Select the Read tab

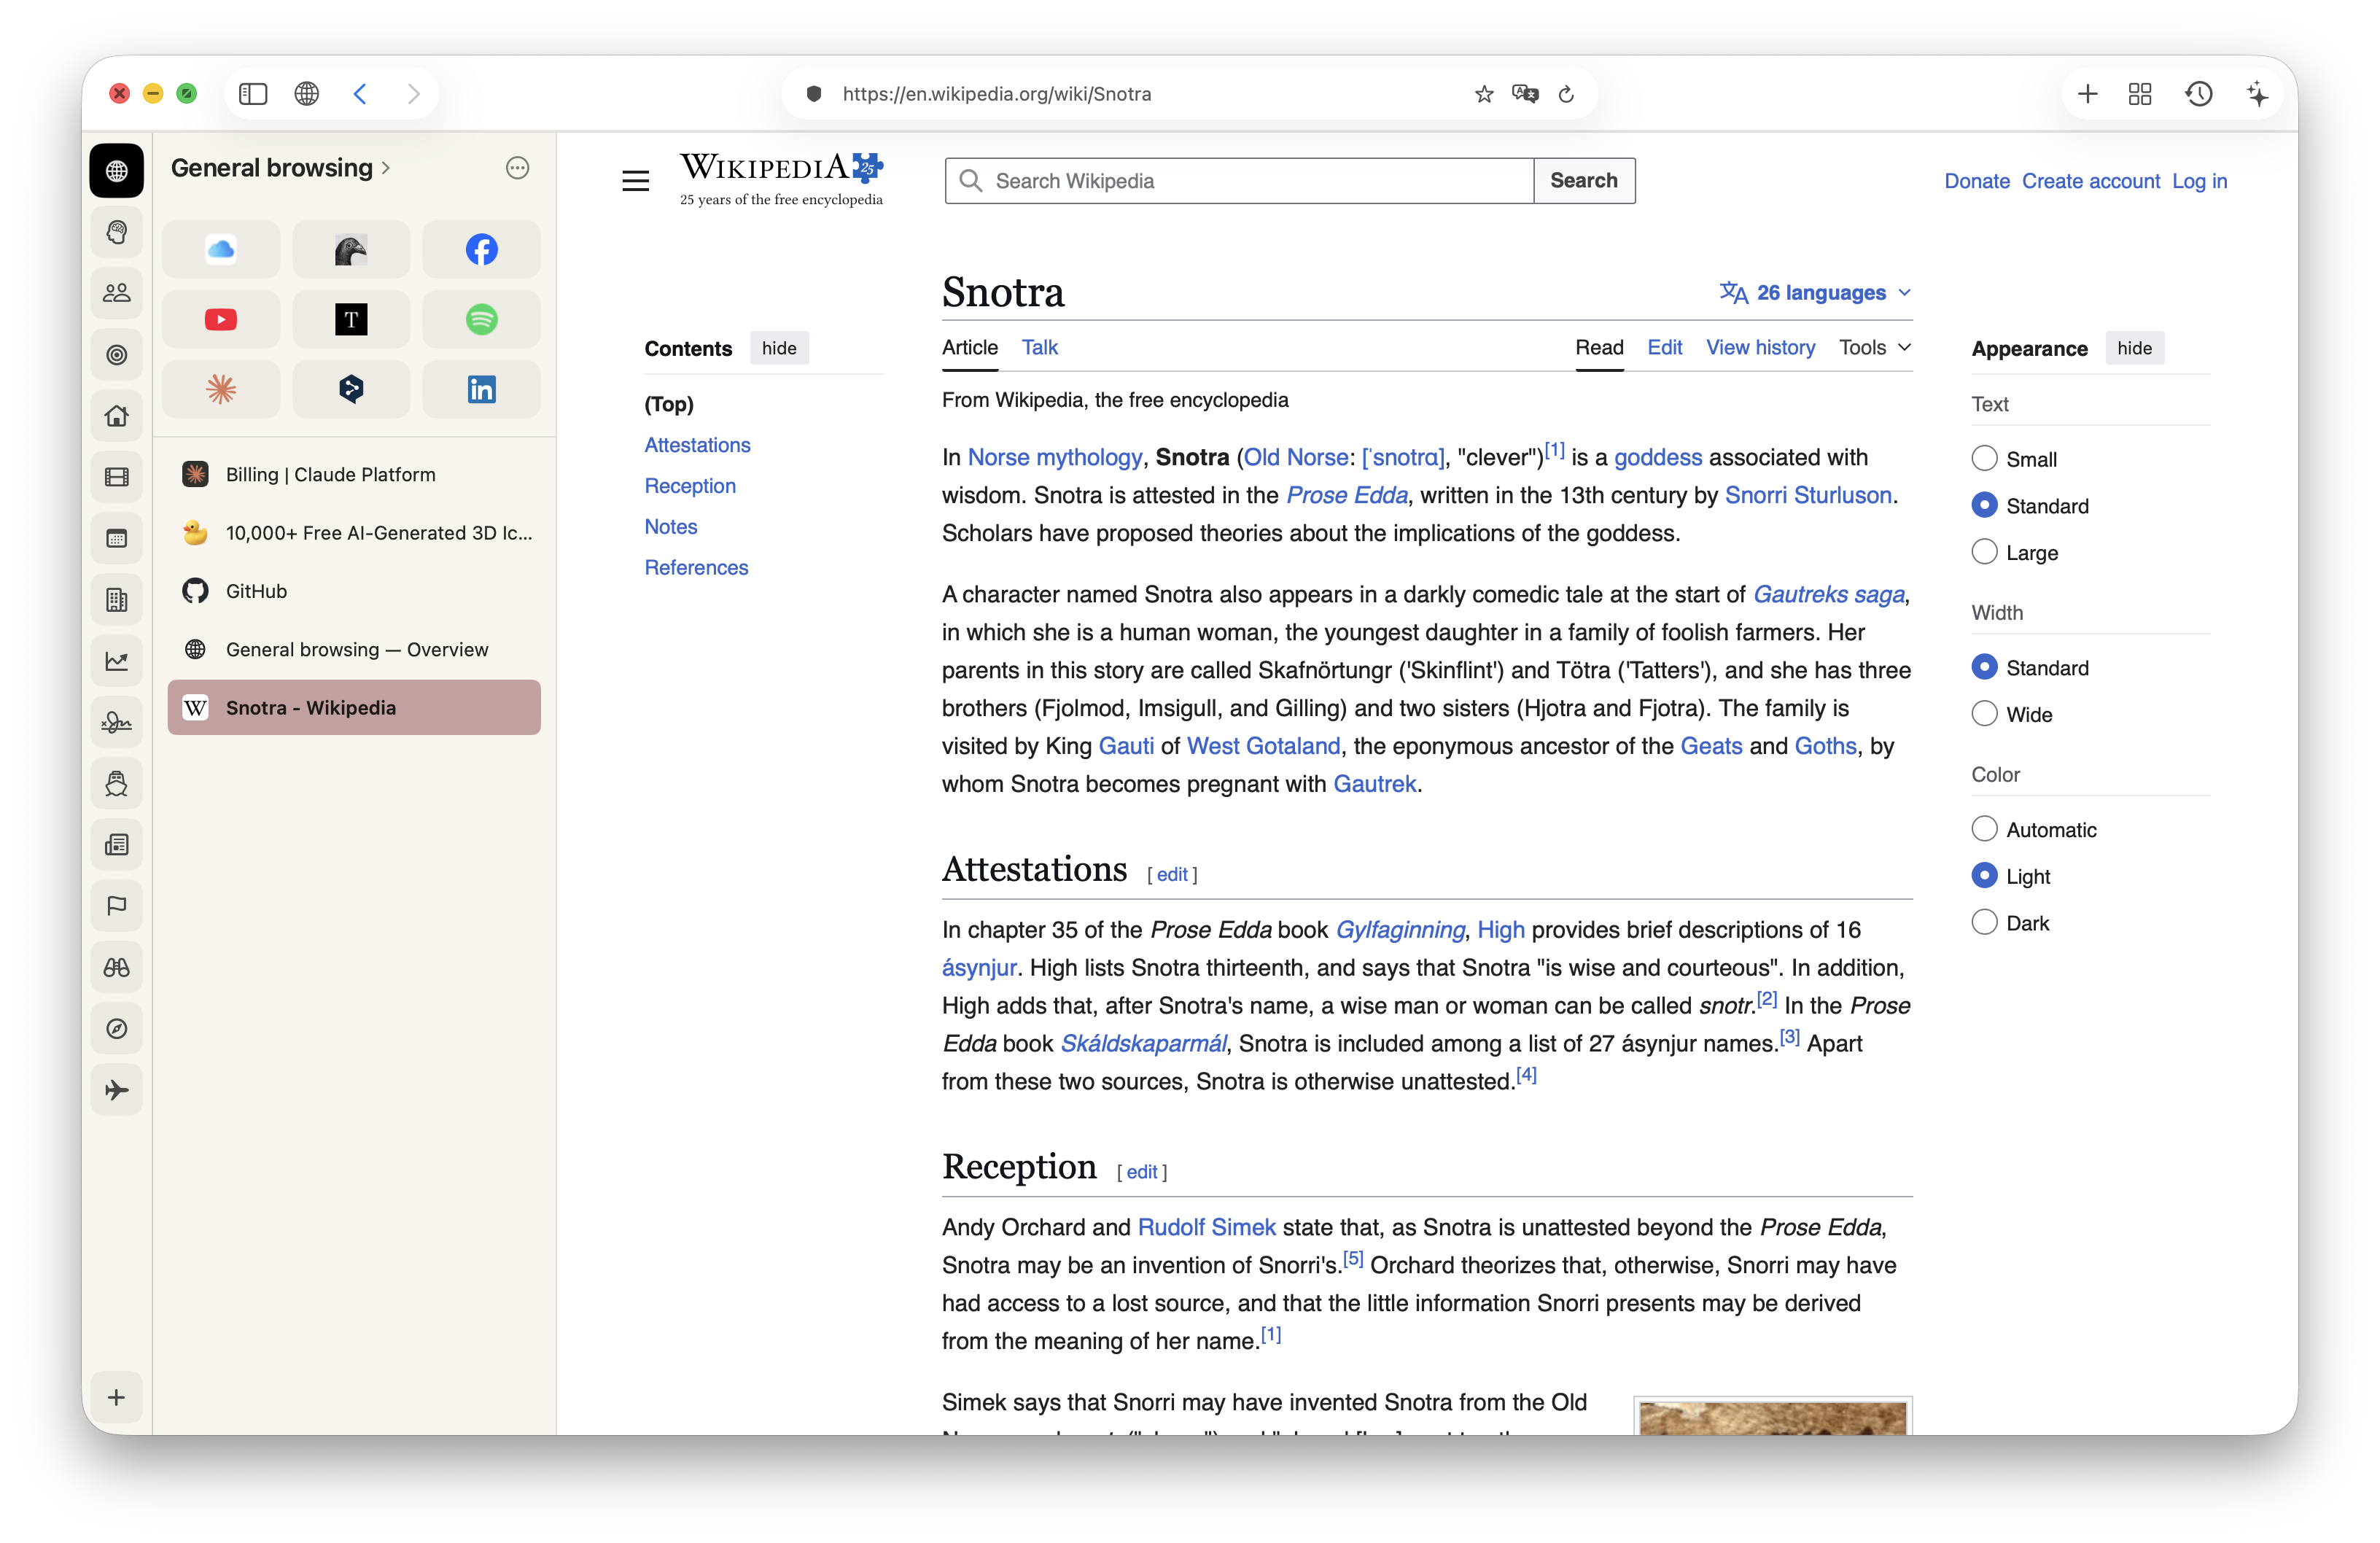point(1599,347)
